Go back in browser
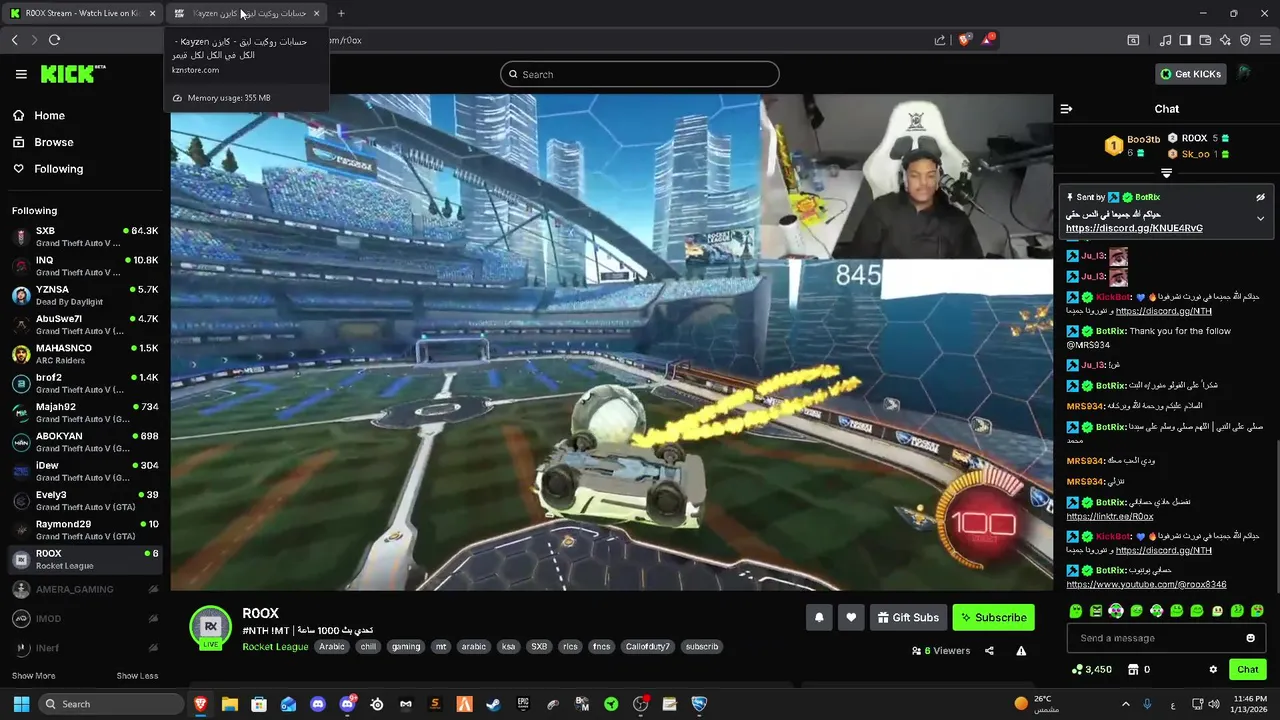The image size is (1280, 720). pyautogui.click(x=14, y=40)
